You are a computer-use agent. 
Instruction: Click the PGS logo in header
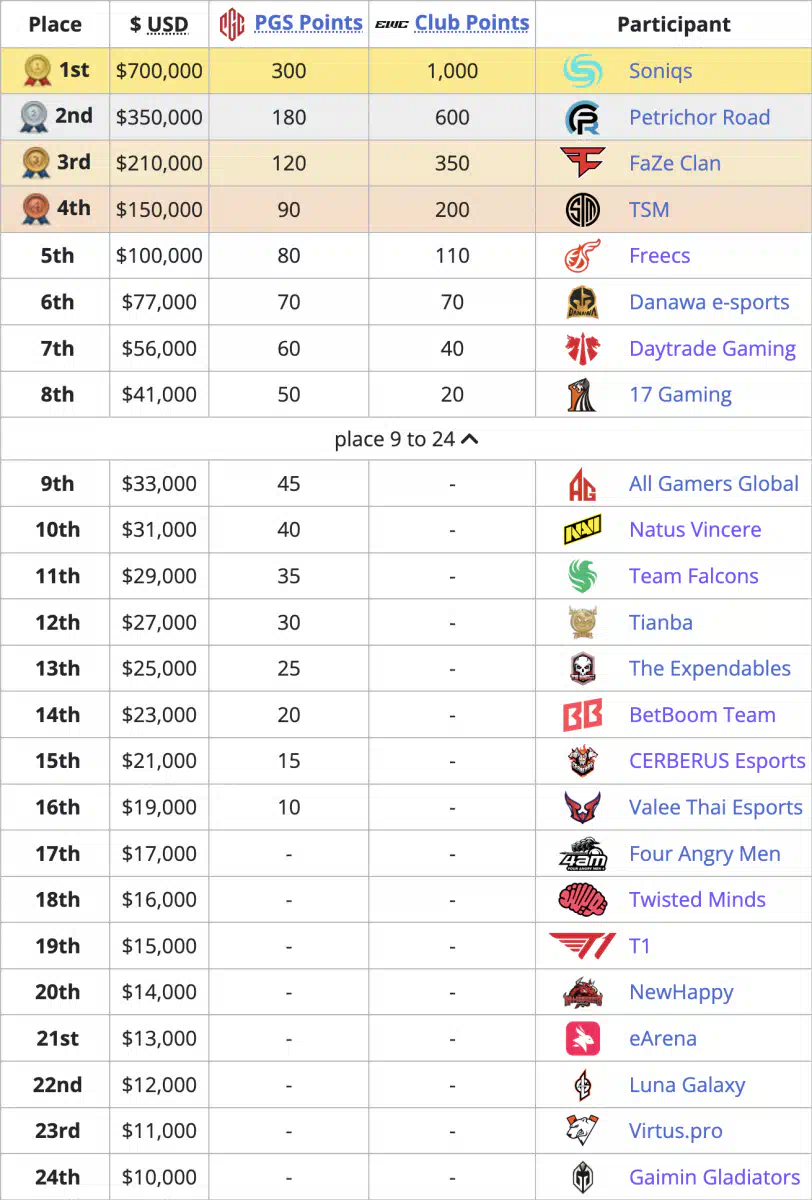pos(232,24)
